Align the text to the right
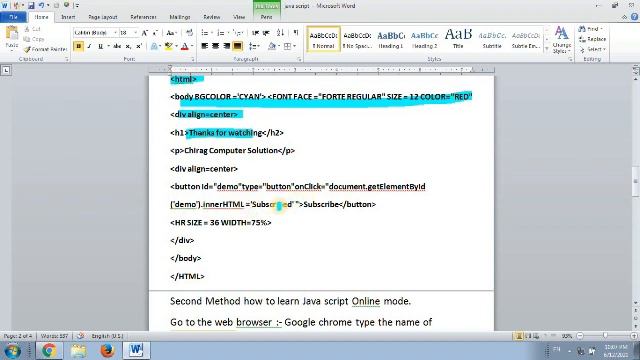 pos(227,46)
